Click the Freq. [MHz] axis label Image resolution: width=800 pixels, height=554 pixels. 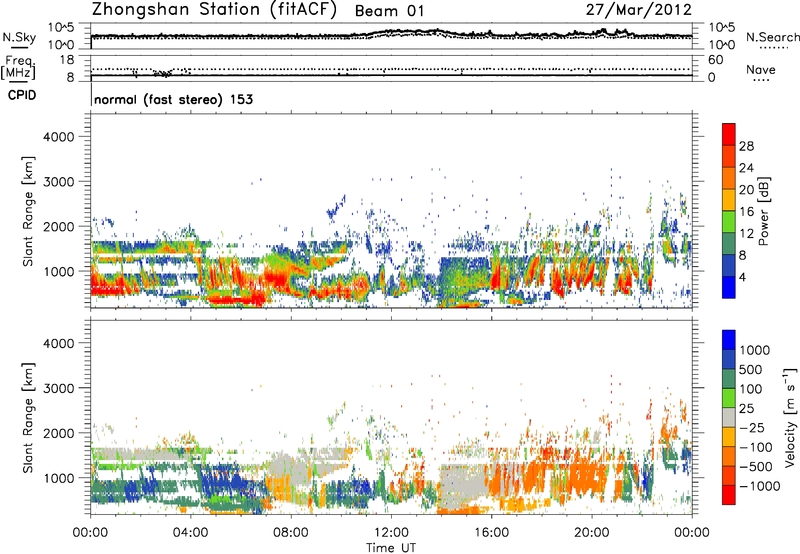(18, 68)
